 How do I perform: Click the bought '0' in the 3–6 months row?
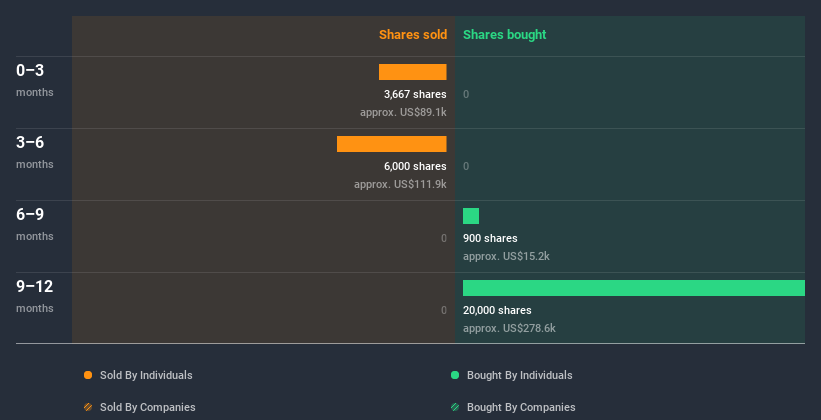pos(466,166)
